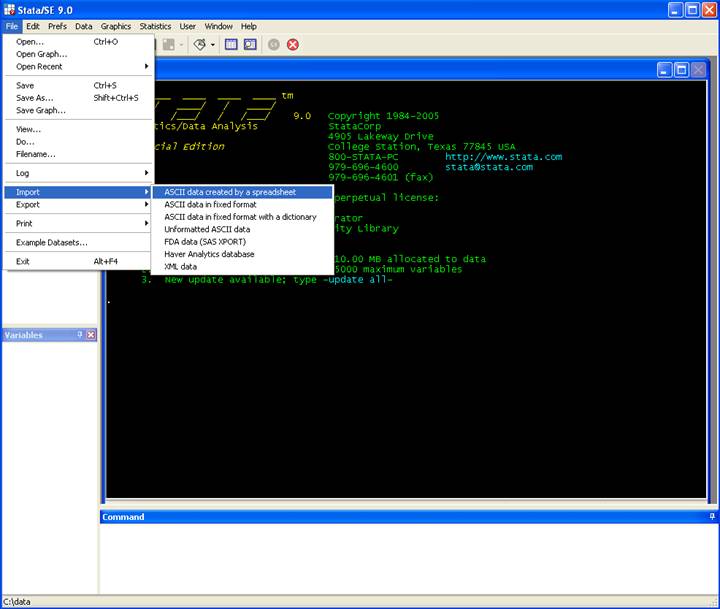Click the Data Editor toolbar icon
The height and width of the screenshot is (609, 720).
click(x=231, y=44)
